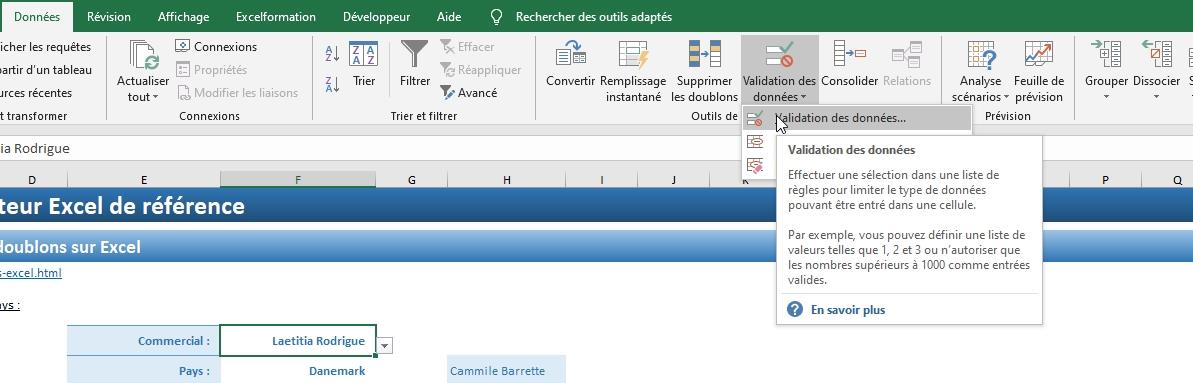Open the Affichage tab

(x=183, y=17)
